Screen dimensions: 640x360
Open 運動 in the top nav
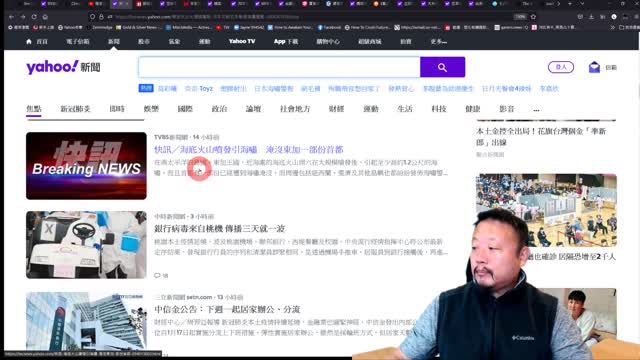pos(204,41)
